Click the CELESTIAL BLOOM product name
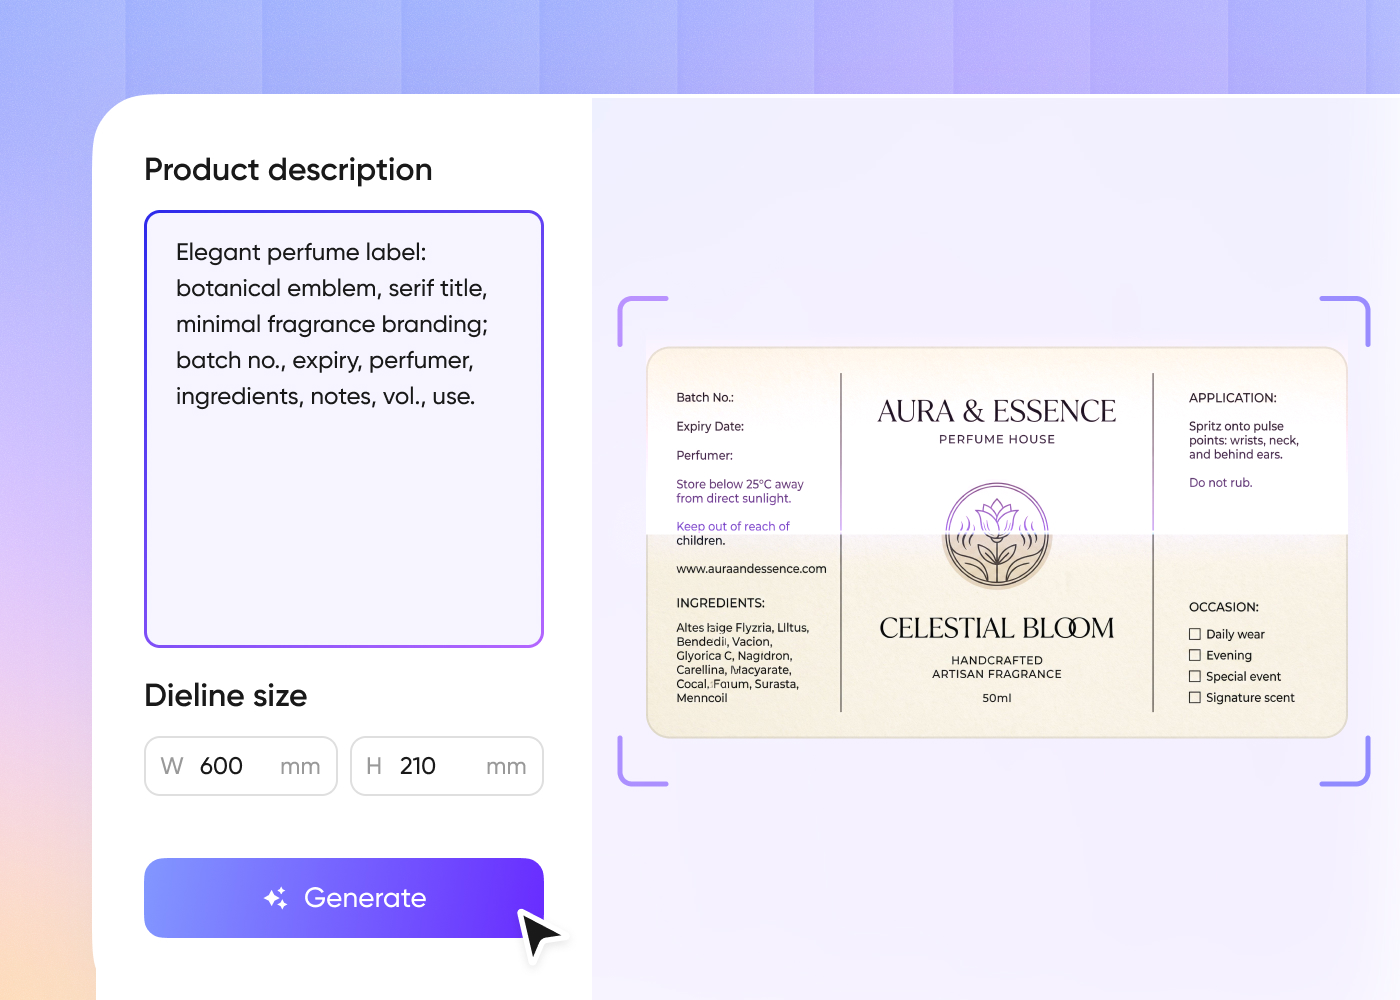This screenshot has height=1000, width=1400. point(997,628)
